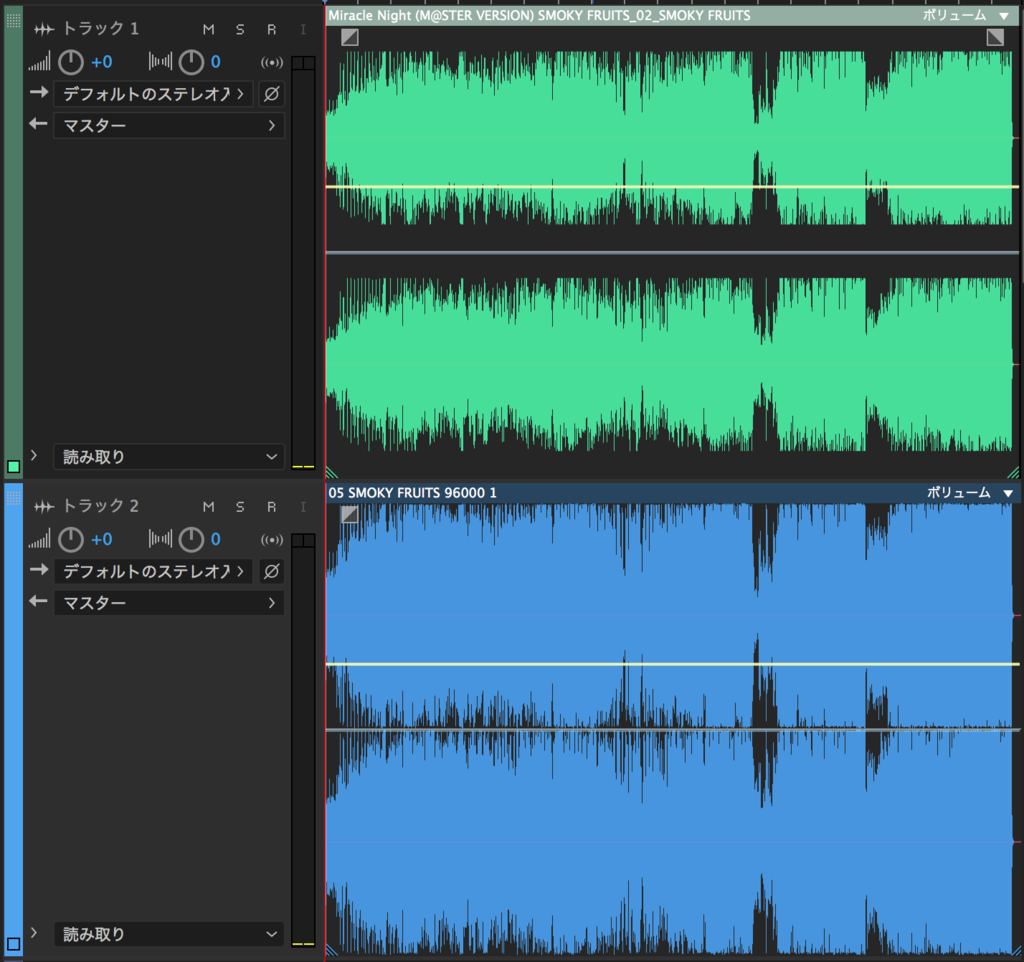Click Track 1 pan value 0

(216, 63)
